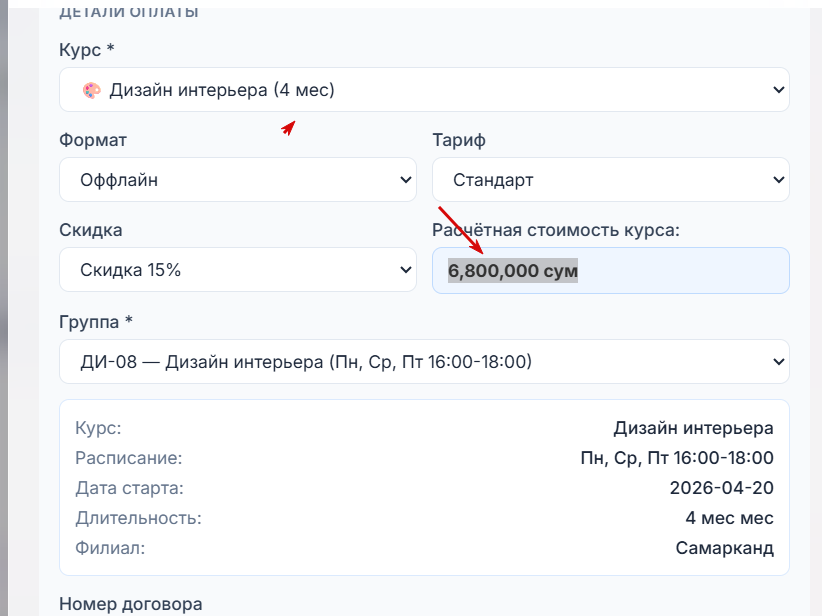The width and height of the screenshot is (822, 616).
Task: Click the calculated price field 6,800,000 сум
Action: (x=610, y=271)
